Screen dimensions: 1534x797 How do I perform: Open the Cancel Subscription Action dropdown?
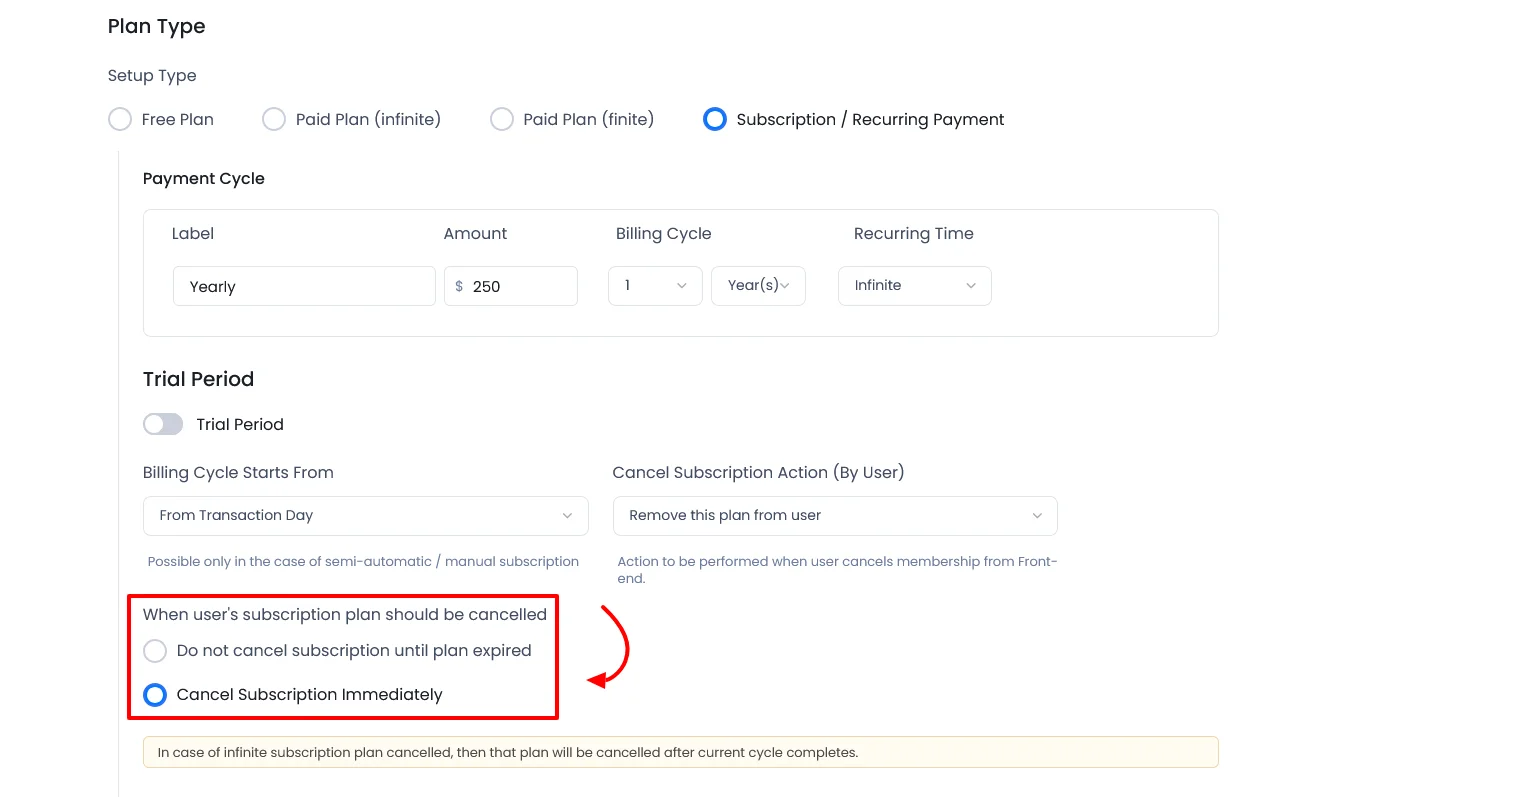coord(834,516)
